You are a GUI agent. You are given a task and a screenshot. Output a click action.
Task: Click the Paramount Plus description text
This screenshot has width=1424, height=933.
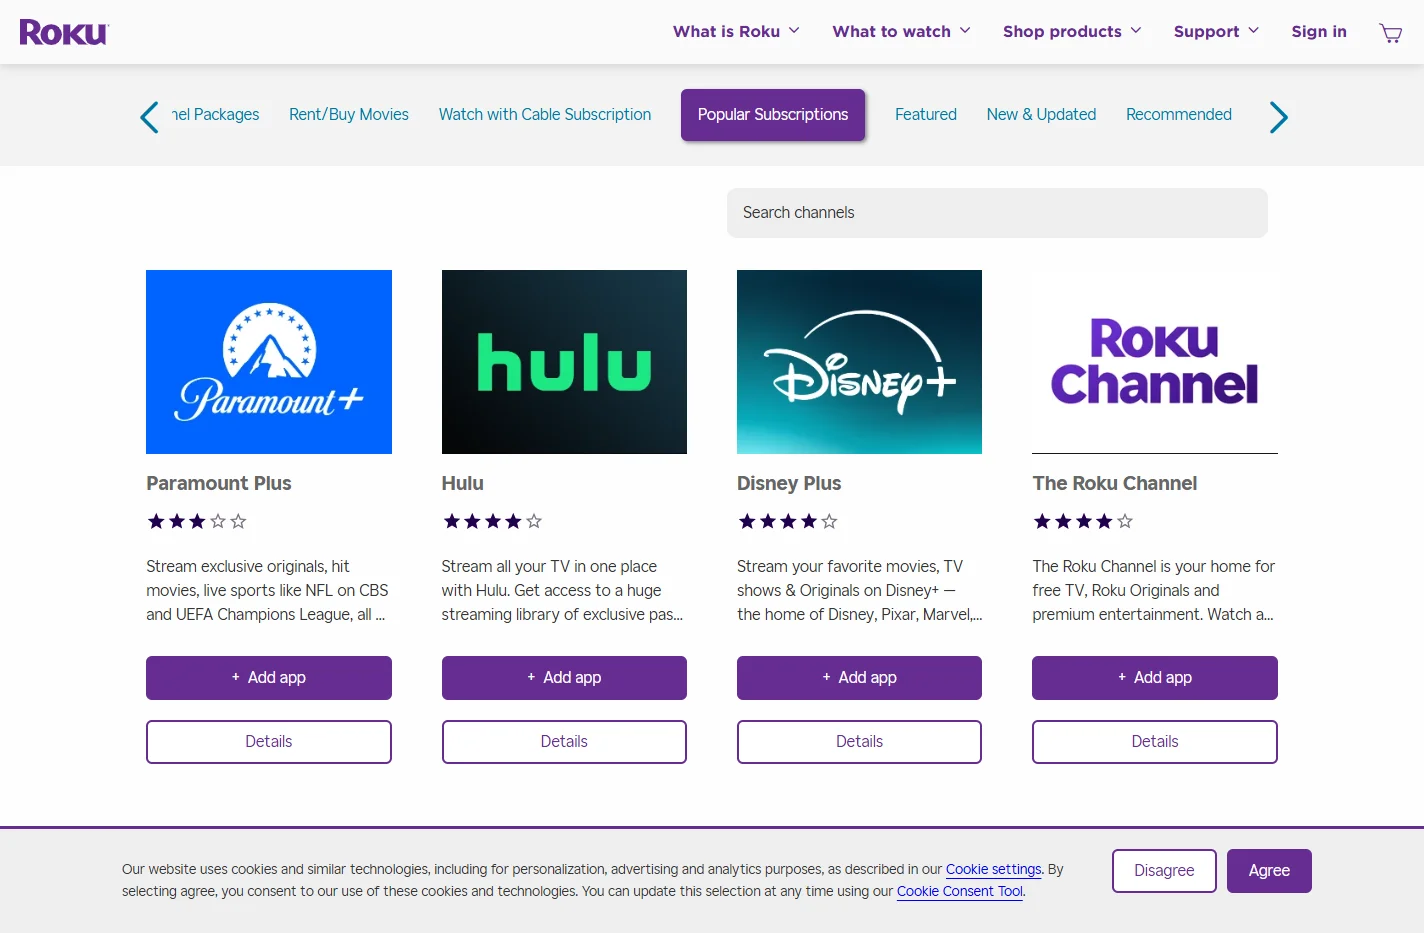(x=268, y=590)
